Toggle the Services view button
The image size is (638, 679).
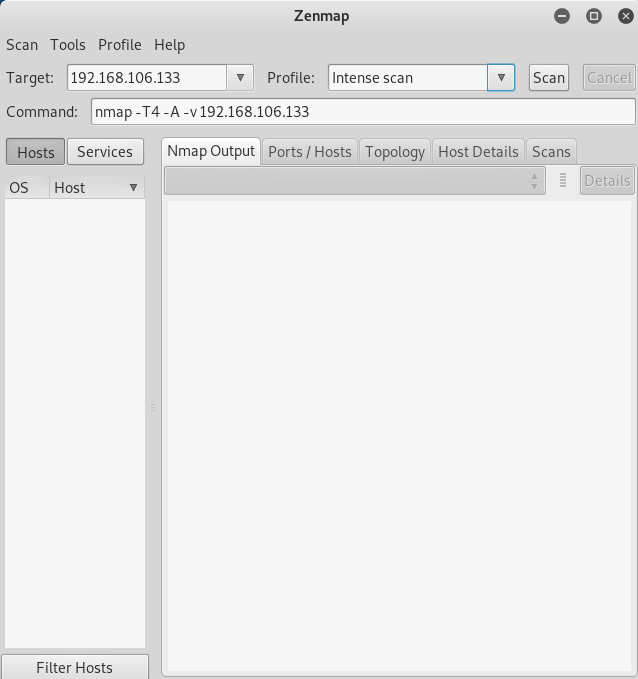[x=105, y=152]
